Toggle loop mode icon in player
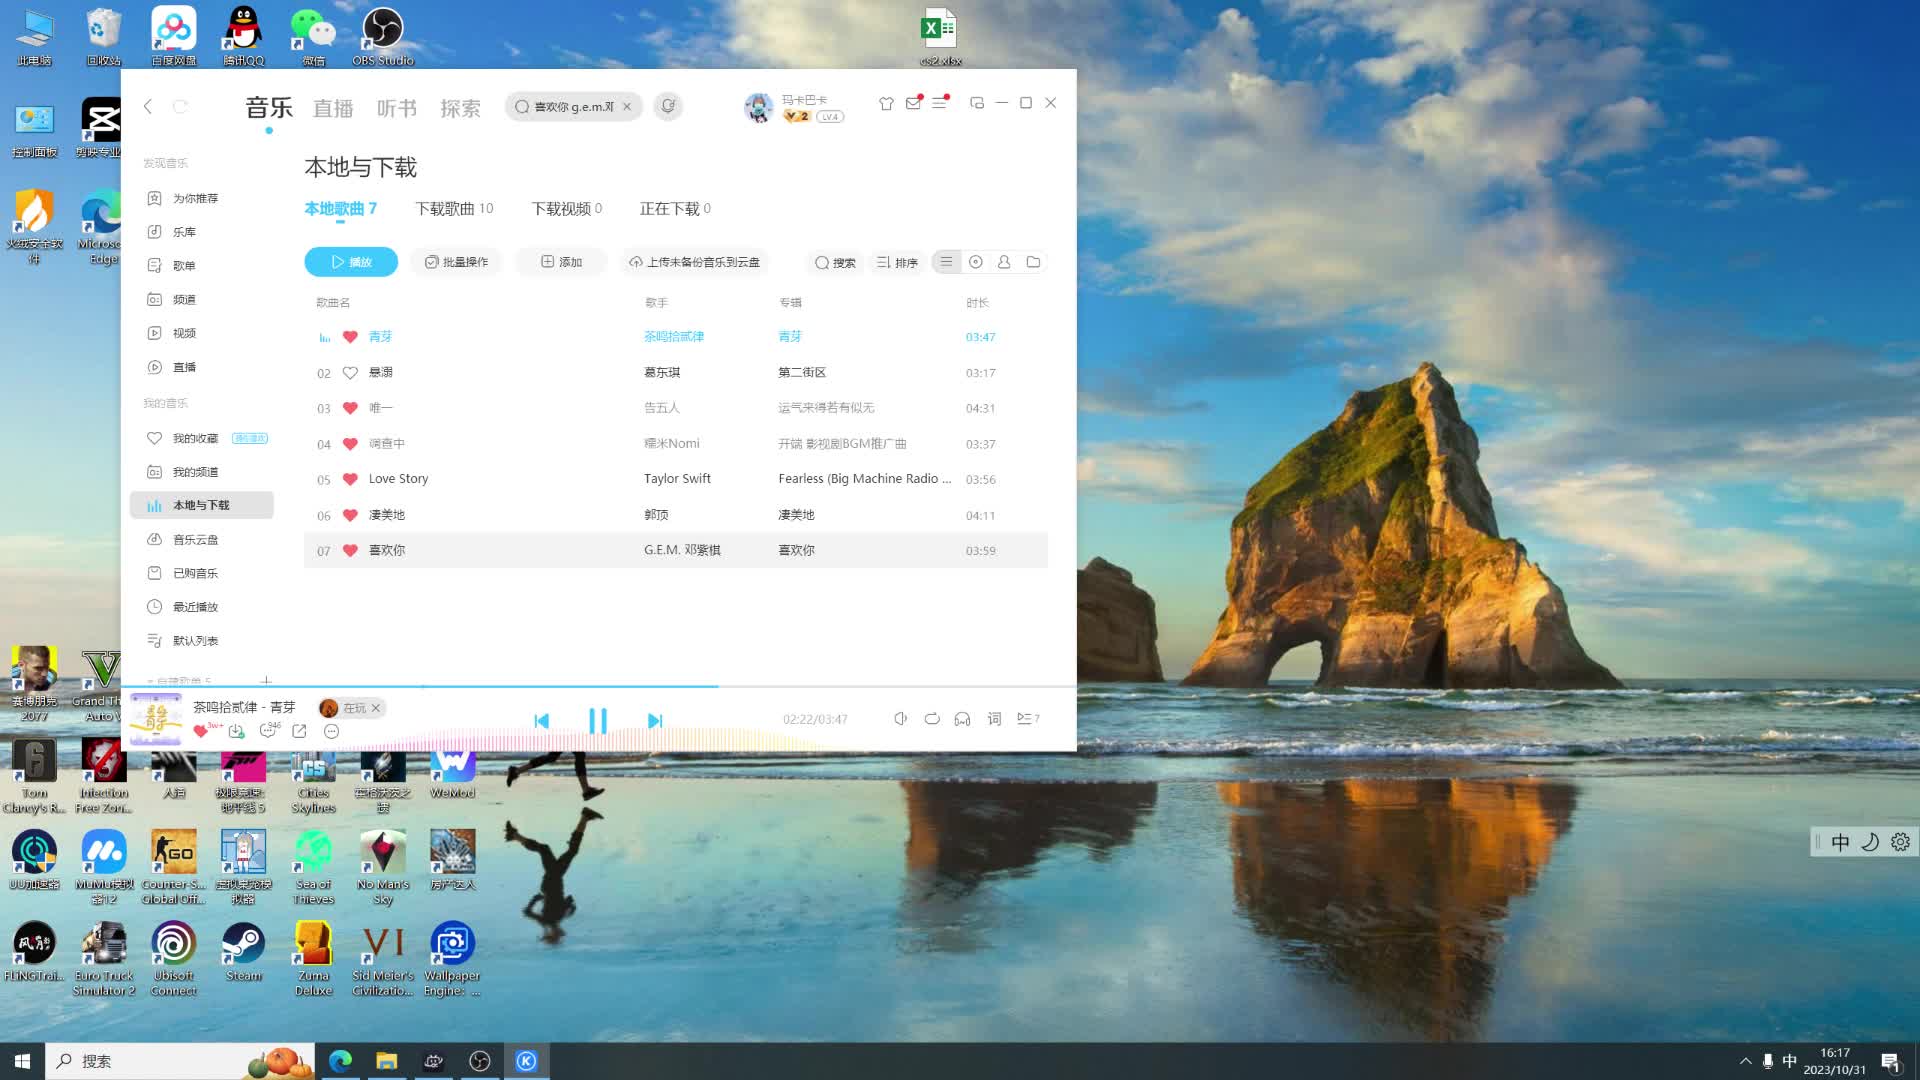 931,719
